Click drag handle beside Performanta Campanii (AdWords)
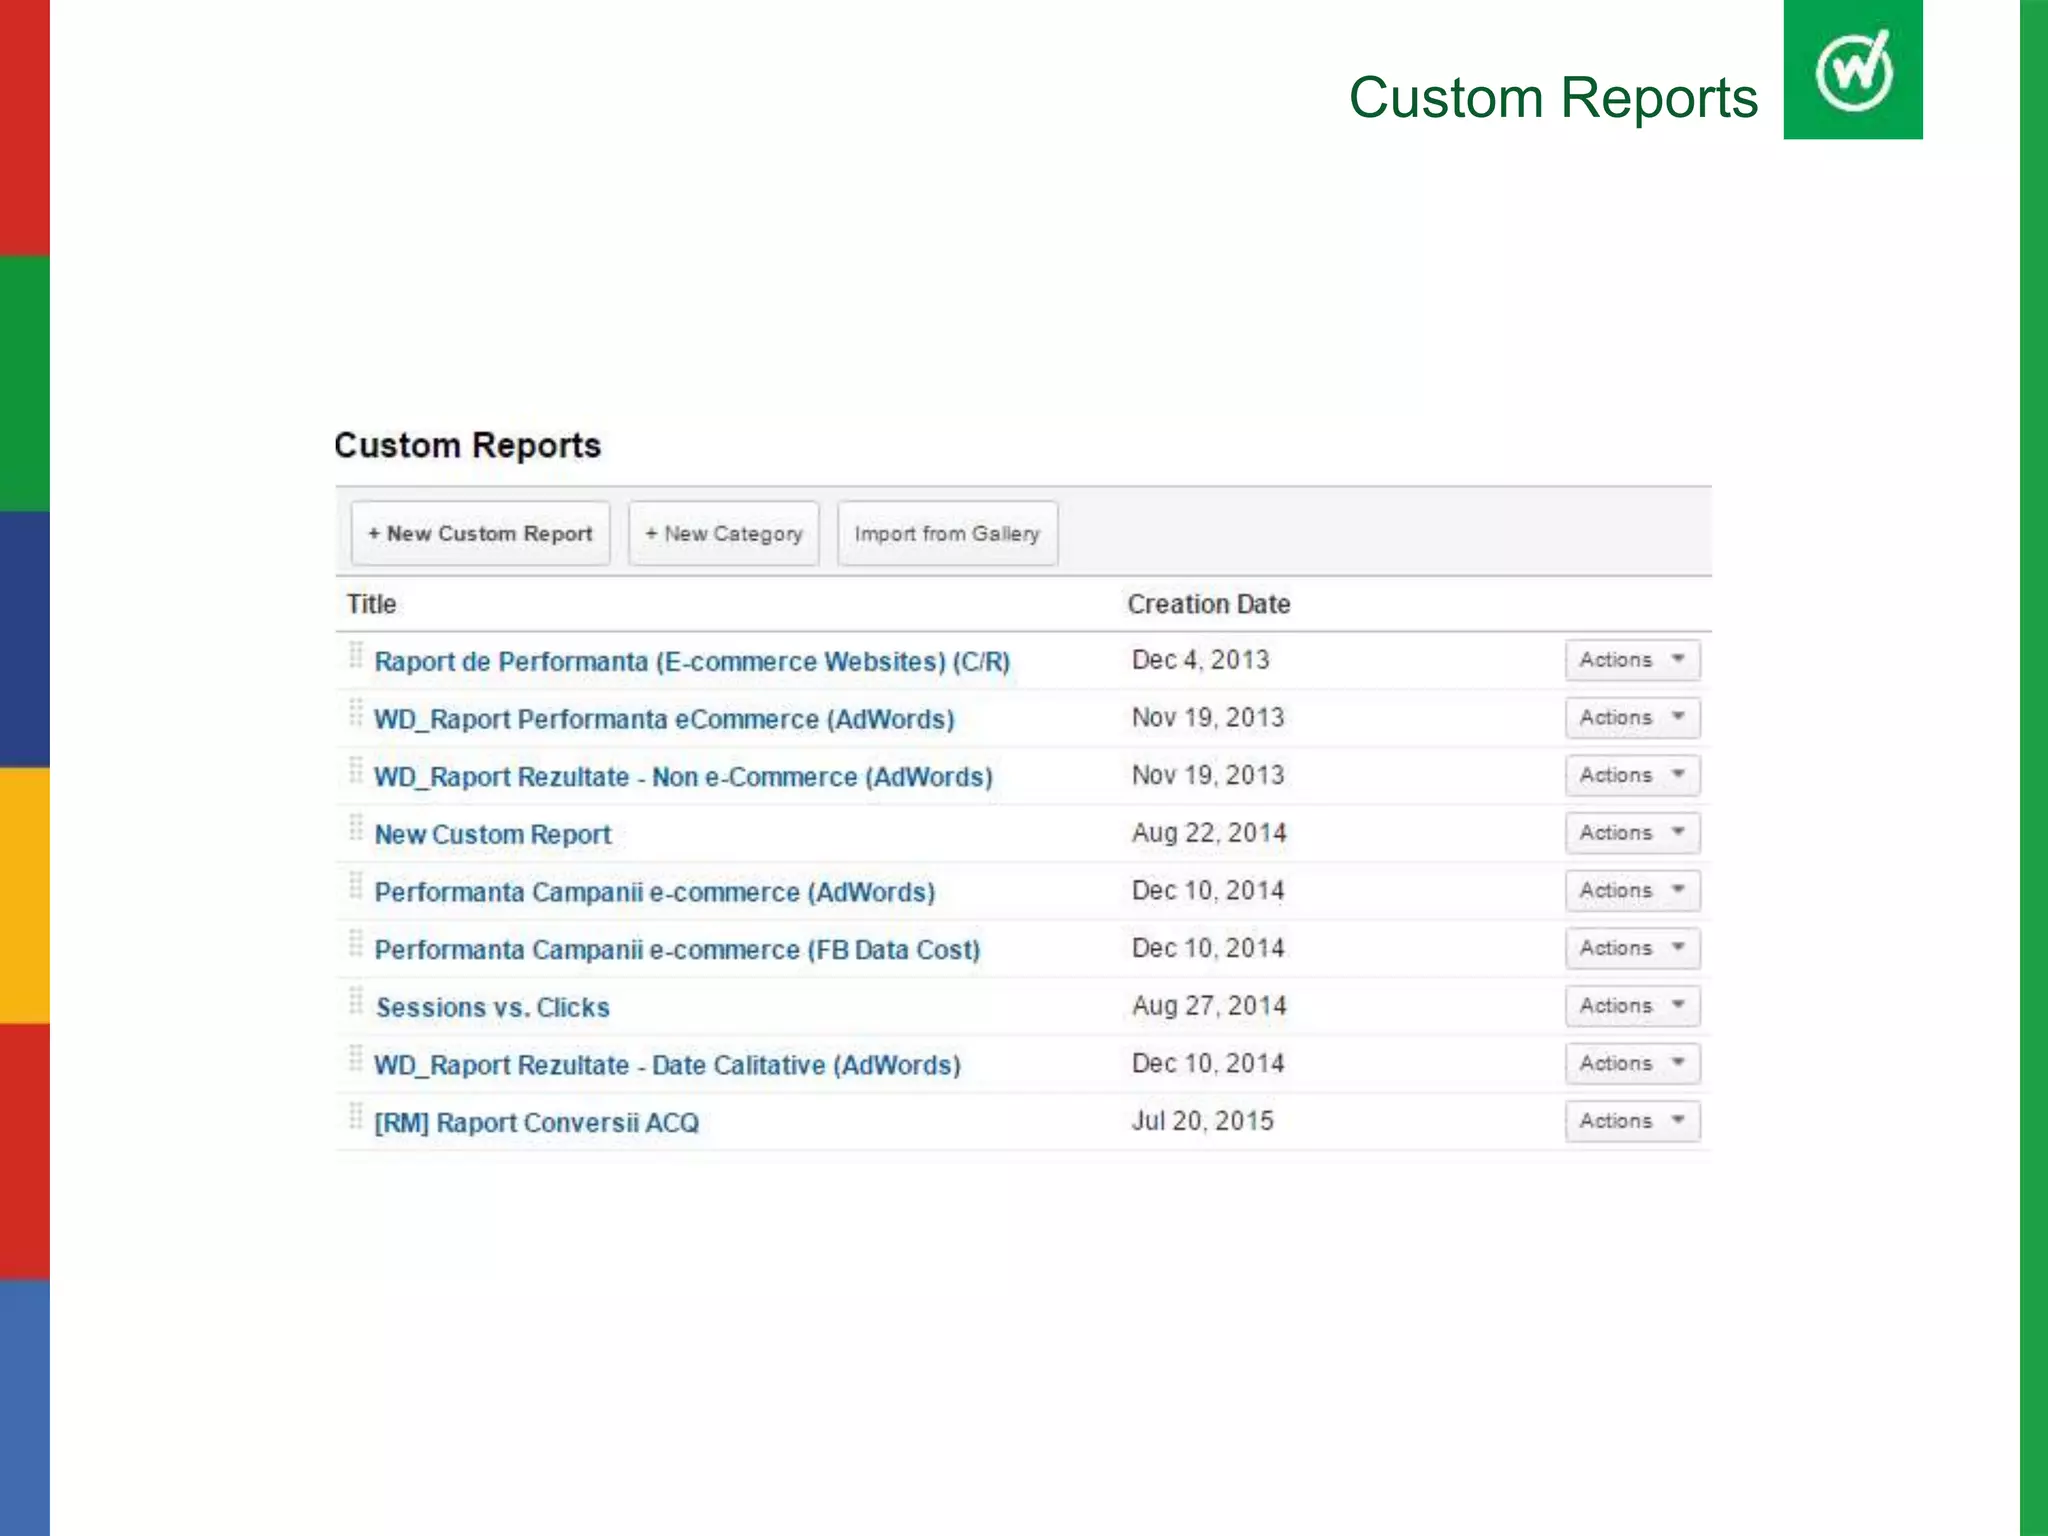The width and height of the screenshot is (2048, 1536). 356,886
